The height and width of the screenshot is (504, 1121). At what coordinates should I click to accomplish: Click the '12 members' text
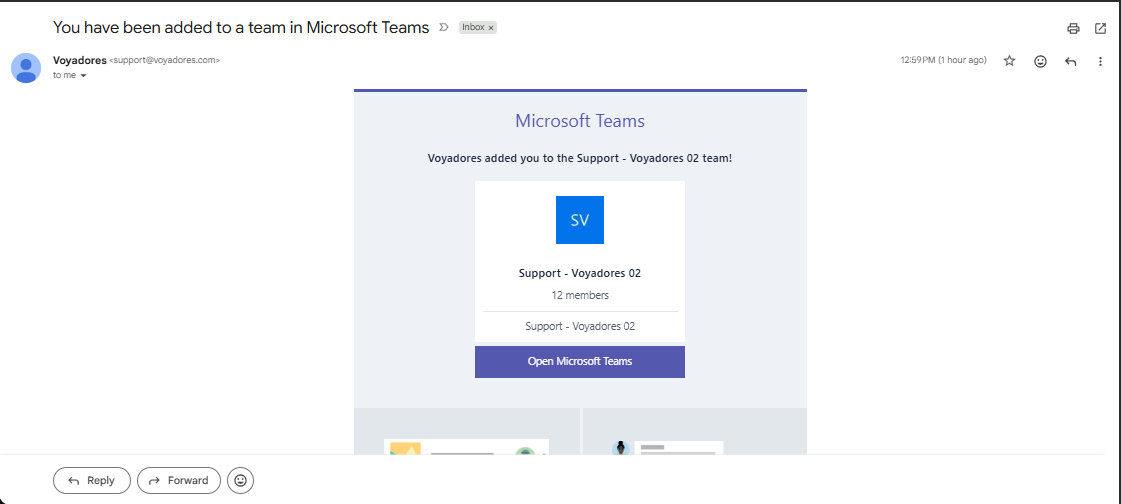click(x=580, y=295)
